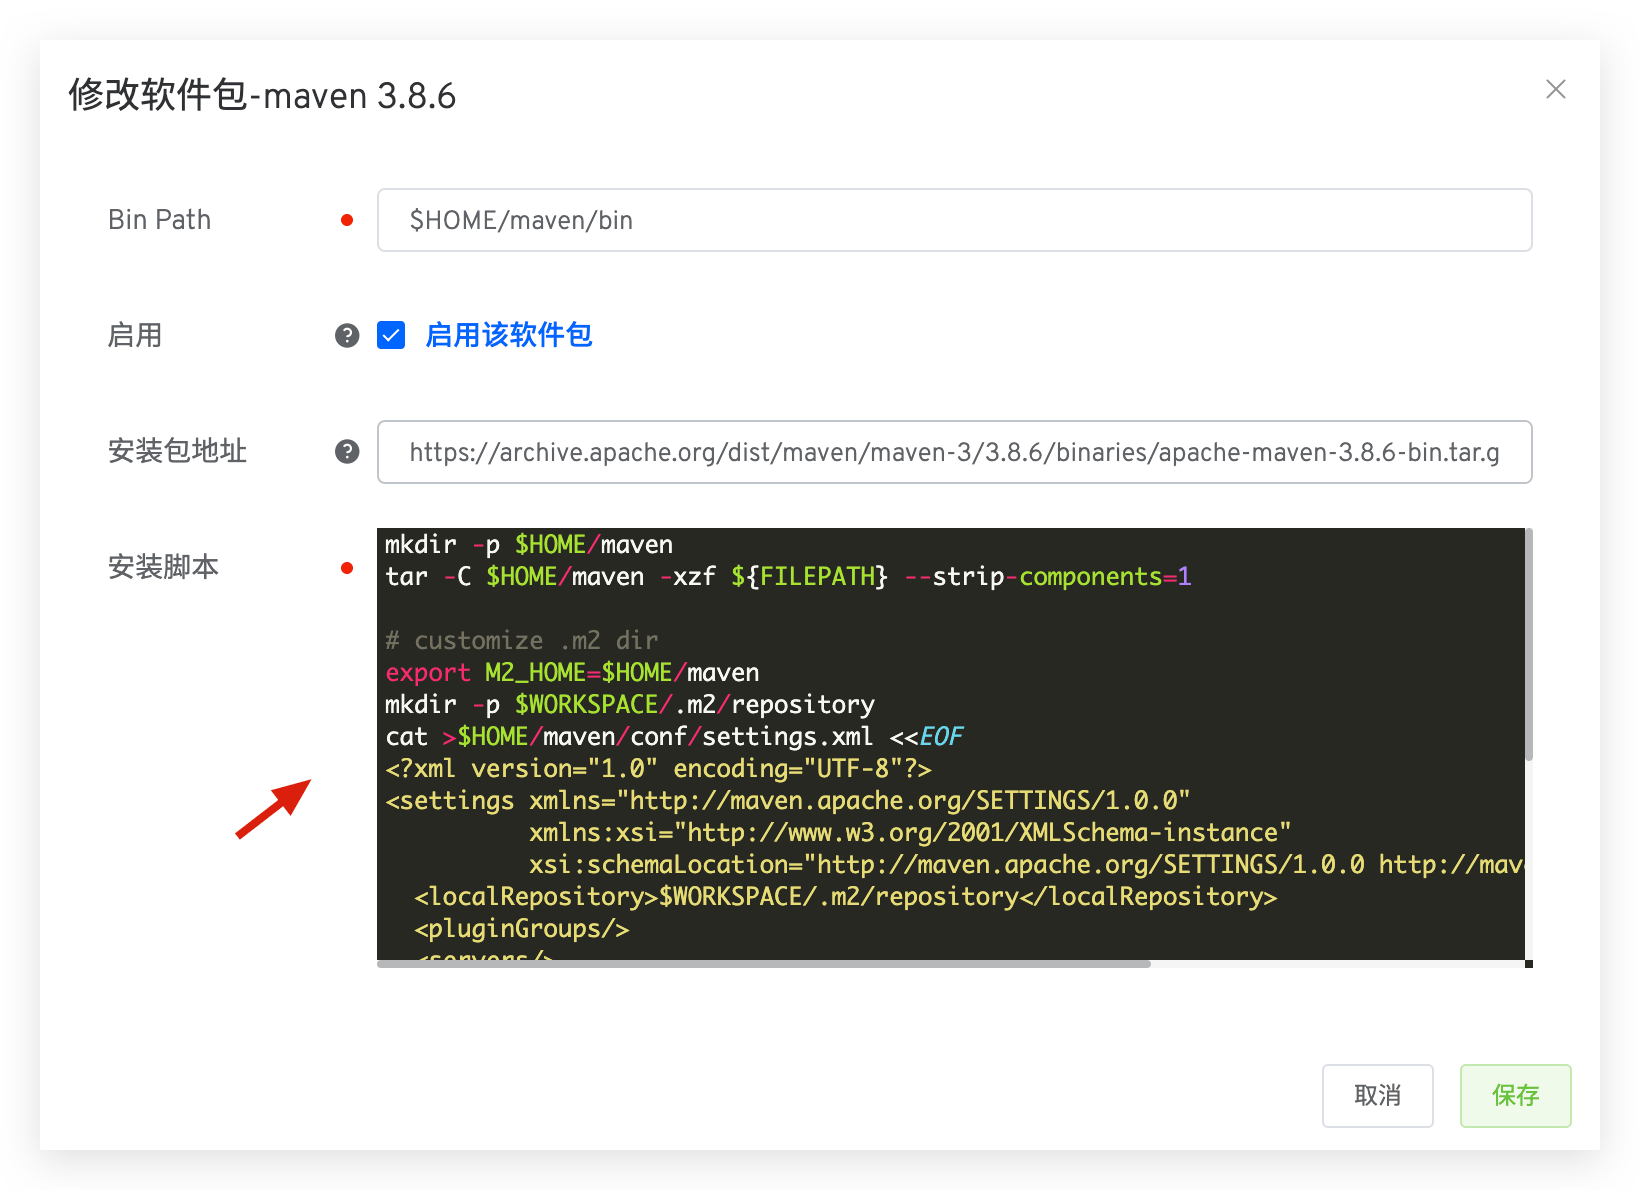Click help icon beside 安装包地址 label
The height and width of the screenshot is (1190, 1640).
click(x=347, y=452)
